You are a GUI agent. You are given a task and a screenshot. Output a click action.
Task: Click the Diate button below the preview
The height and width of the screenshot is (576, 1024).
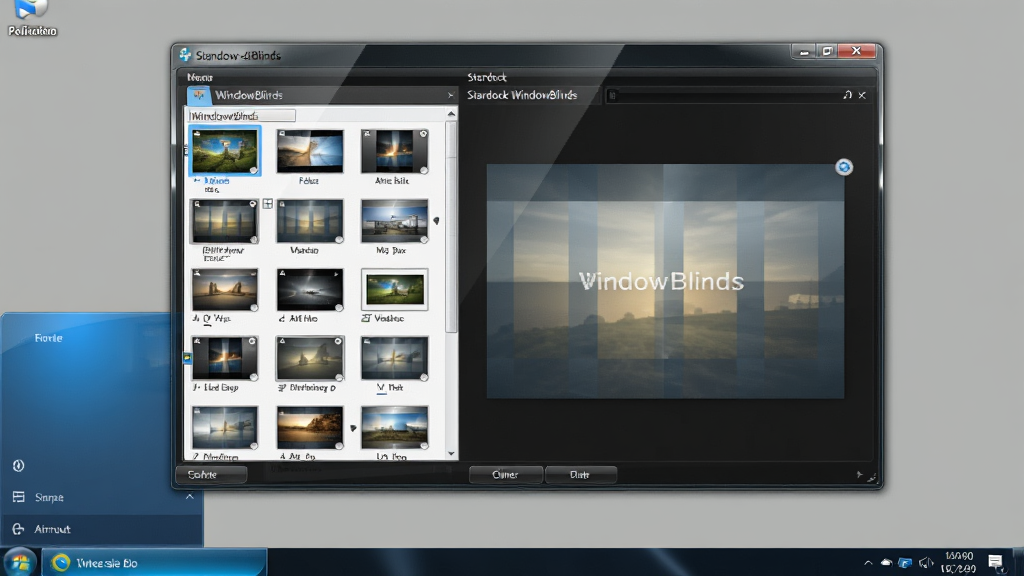(x=580, y=475)
